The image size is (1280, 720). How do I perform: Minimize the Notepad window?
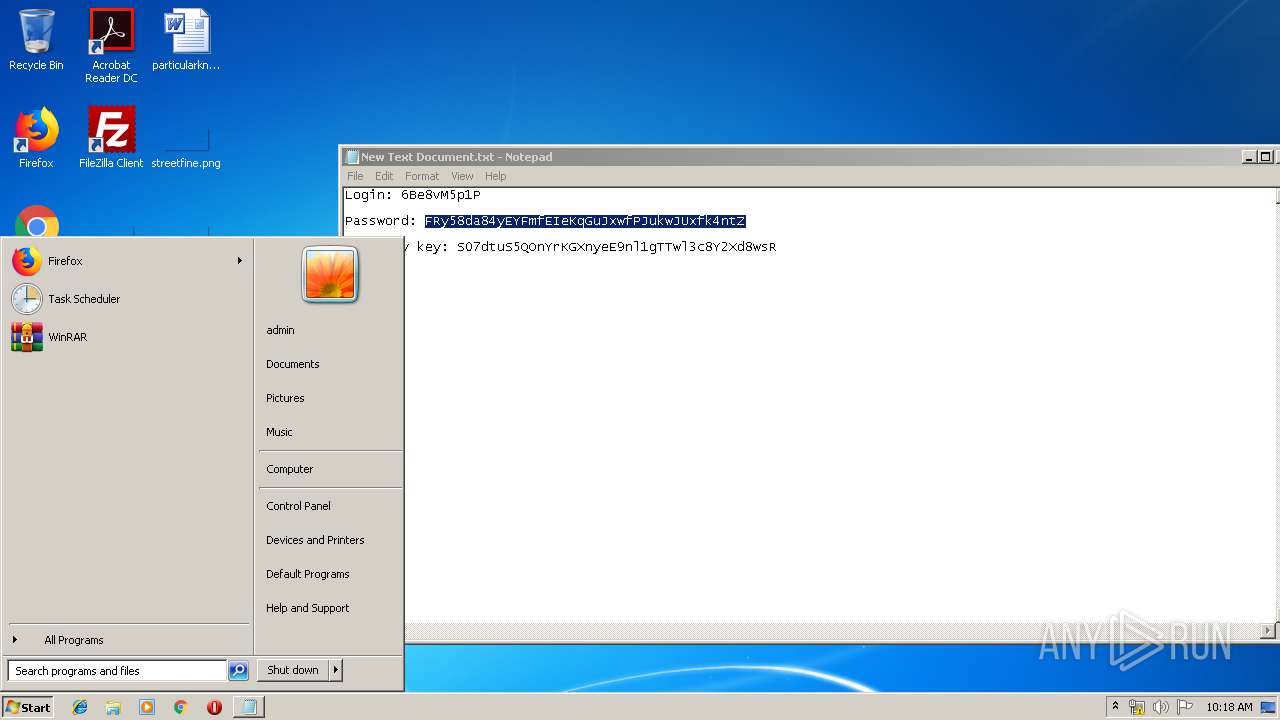tap(1249, 157)
